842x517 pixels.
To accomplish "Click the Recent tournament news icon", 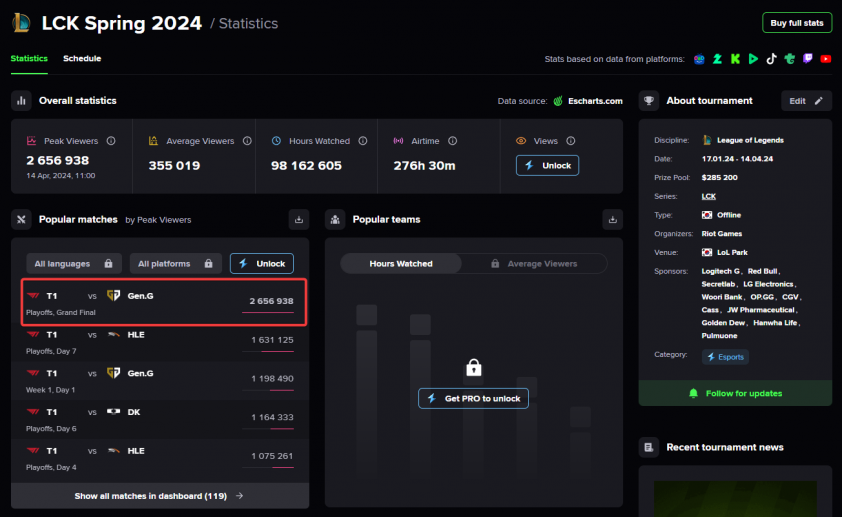I will coord(649,447).
